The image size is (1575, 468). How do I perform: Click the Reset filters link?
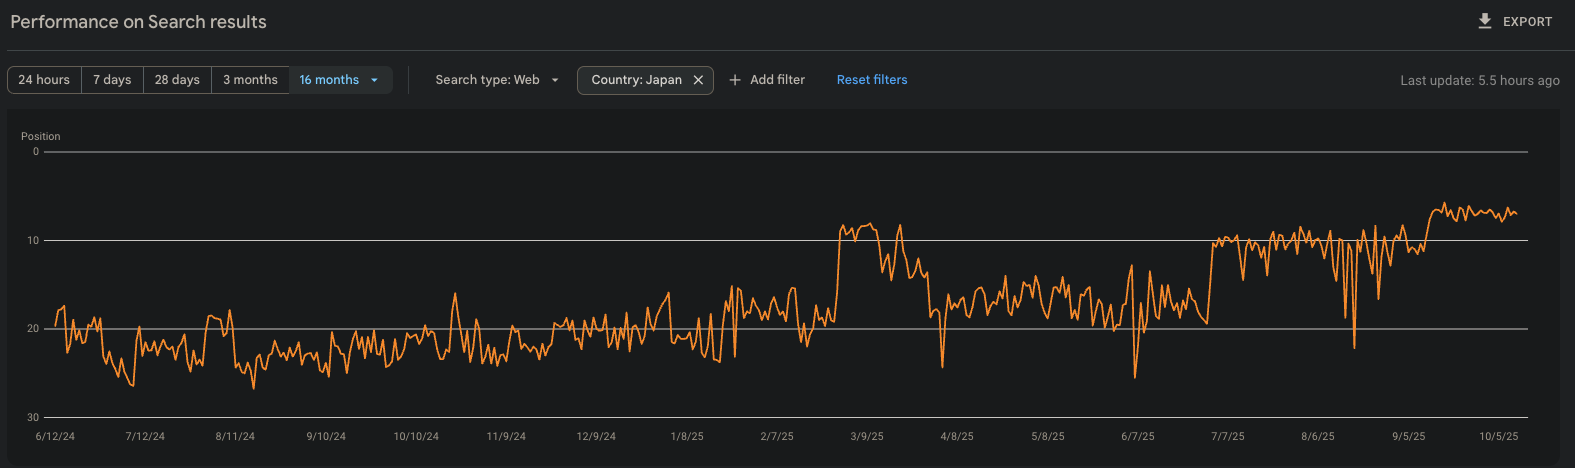click(x=872, y=80)
